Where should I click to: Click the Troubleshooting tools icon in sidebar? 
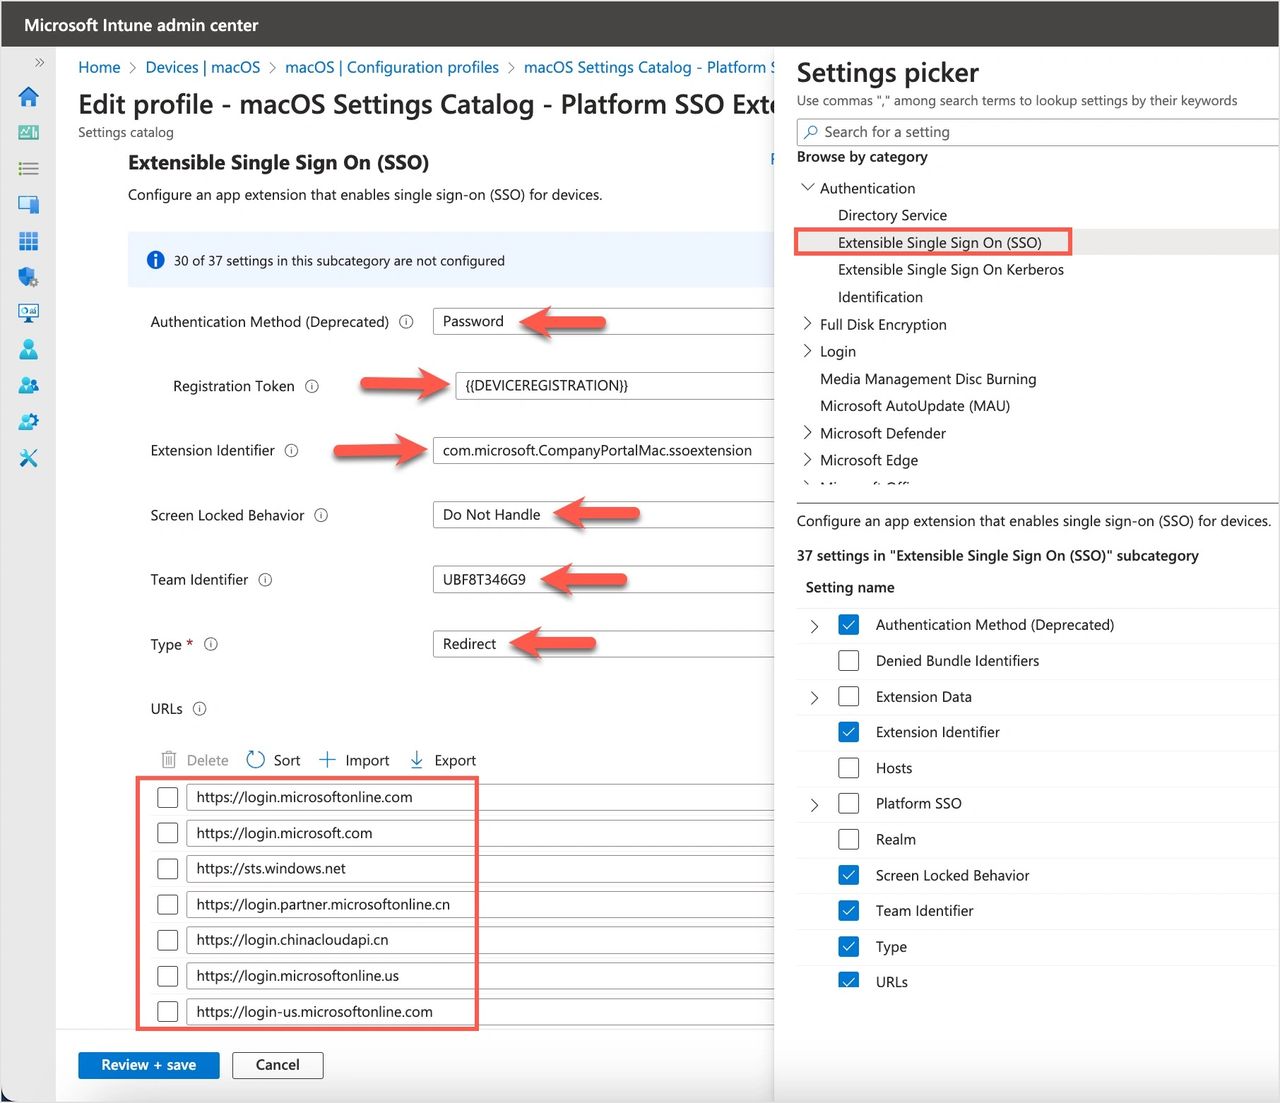[28, 458]
